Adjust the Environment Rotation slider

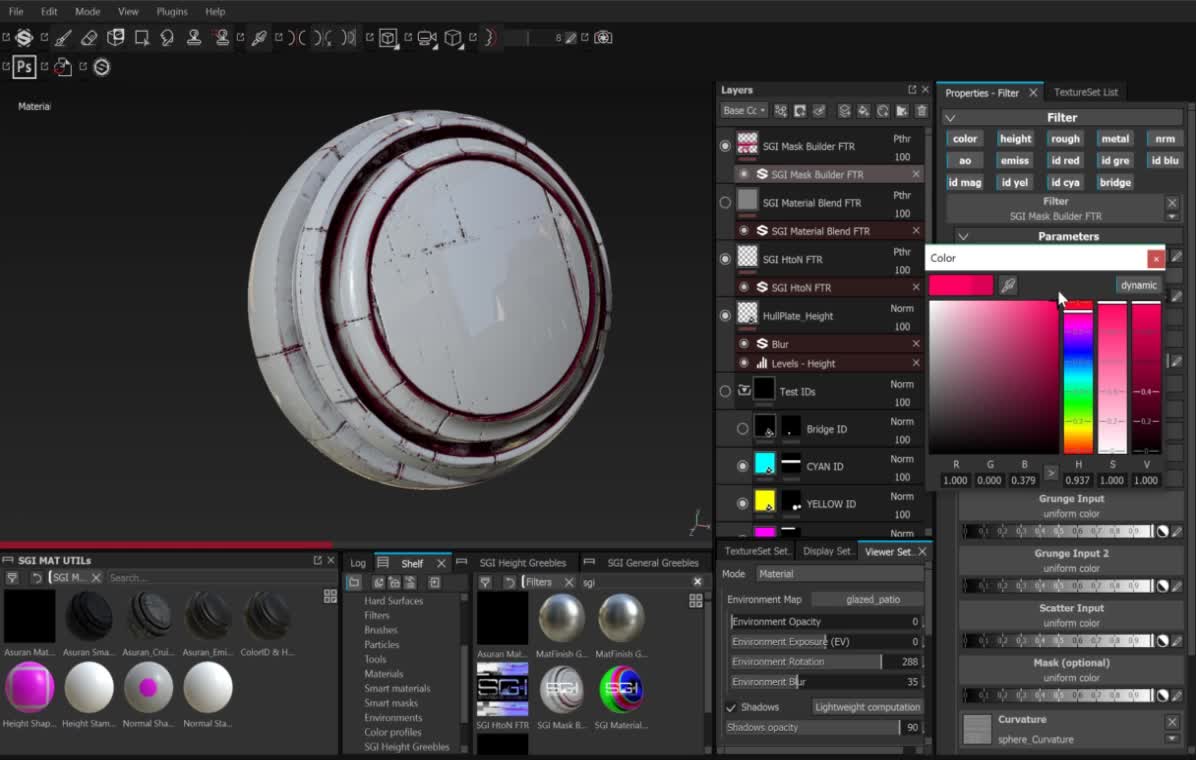click(x=825, y=662)
